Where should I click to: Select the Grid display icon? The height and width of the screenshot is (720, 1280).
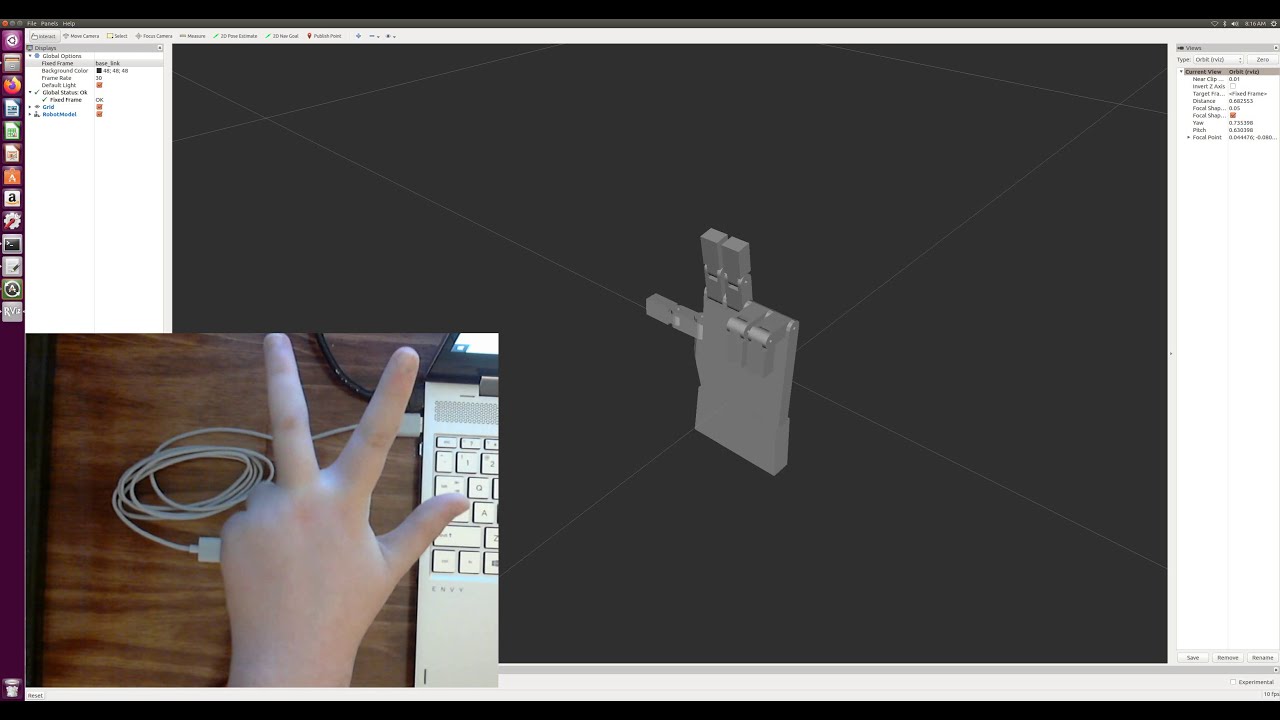tap(37, 107)
